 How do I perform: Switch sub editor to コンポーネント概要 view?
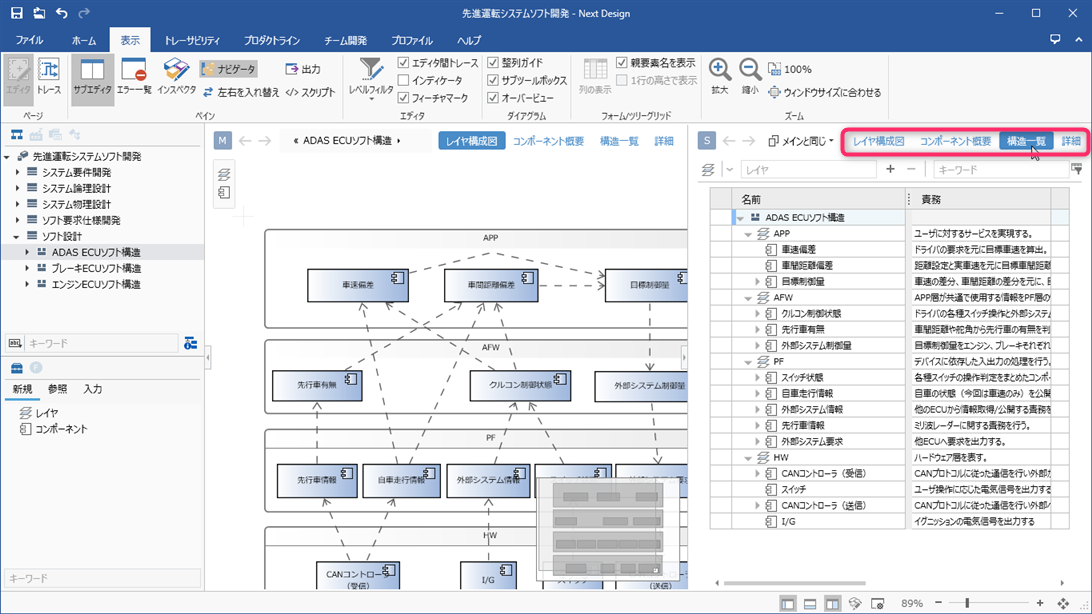pos(955,141)
